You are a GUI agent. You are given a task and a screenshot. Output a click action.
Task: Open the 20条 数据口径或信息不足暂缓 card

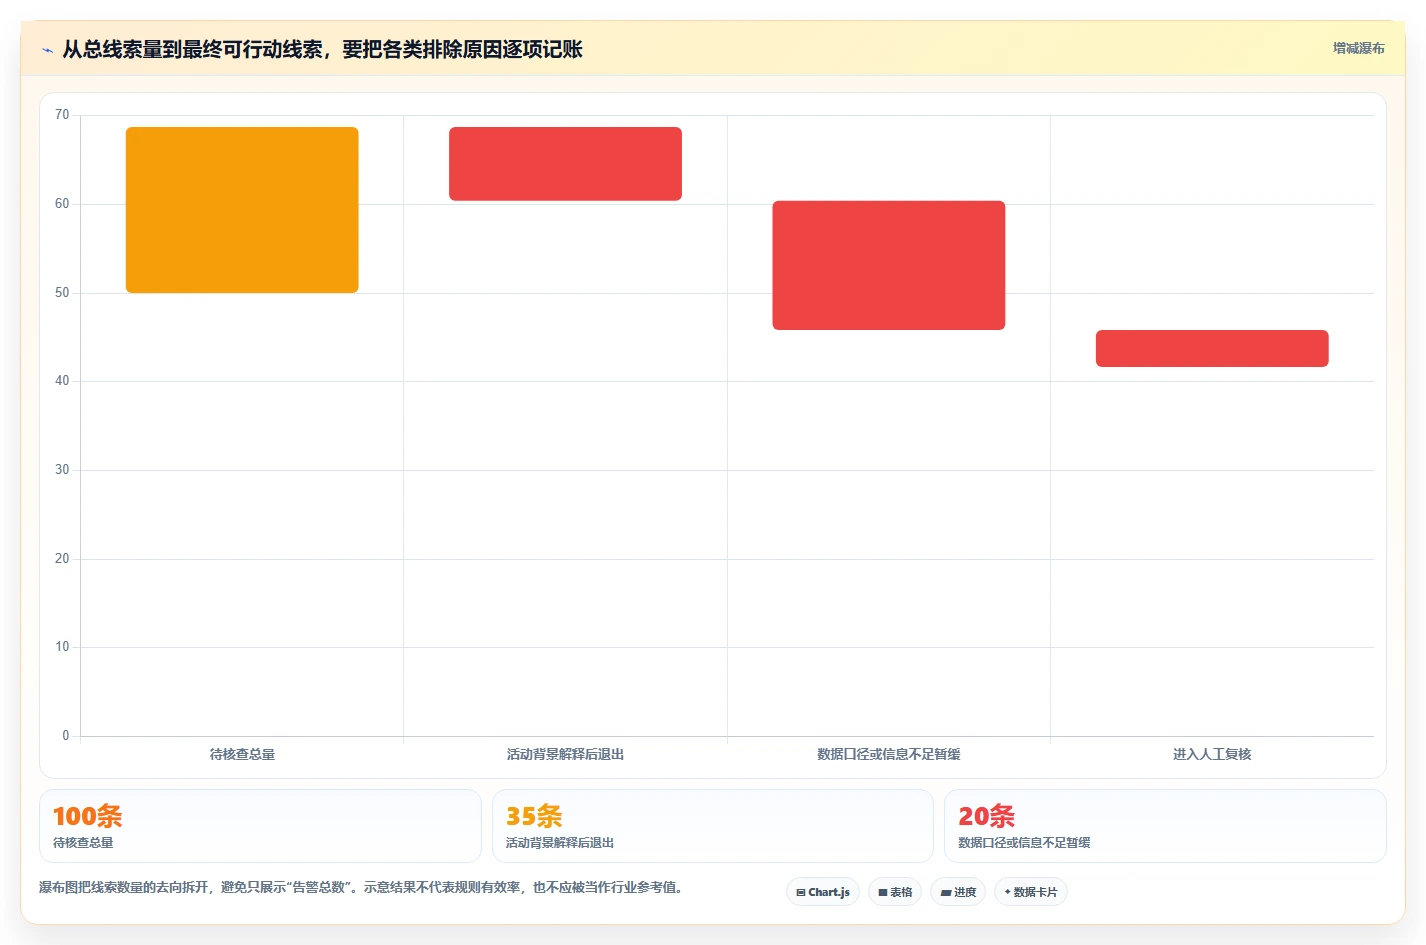click(1165, 826)
